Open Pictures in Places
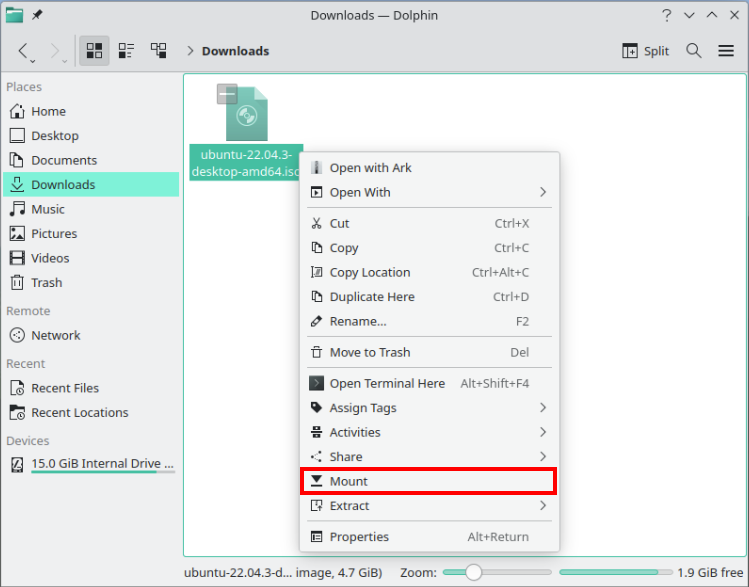This screenshot has width=749, height=587. (x=91, y=234)
